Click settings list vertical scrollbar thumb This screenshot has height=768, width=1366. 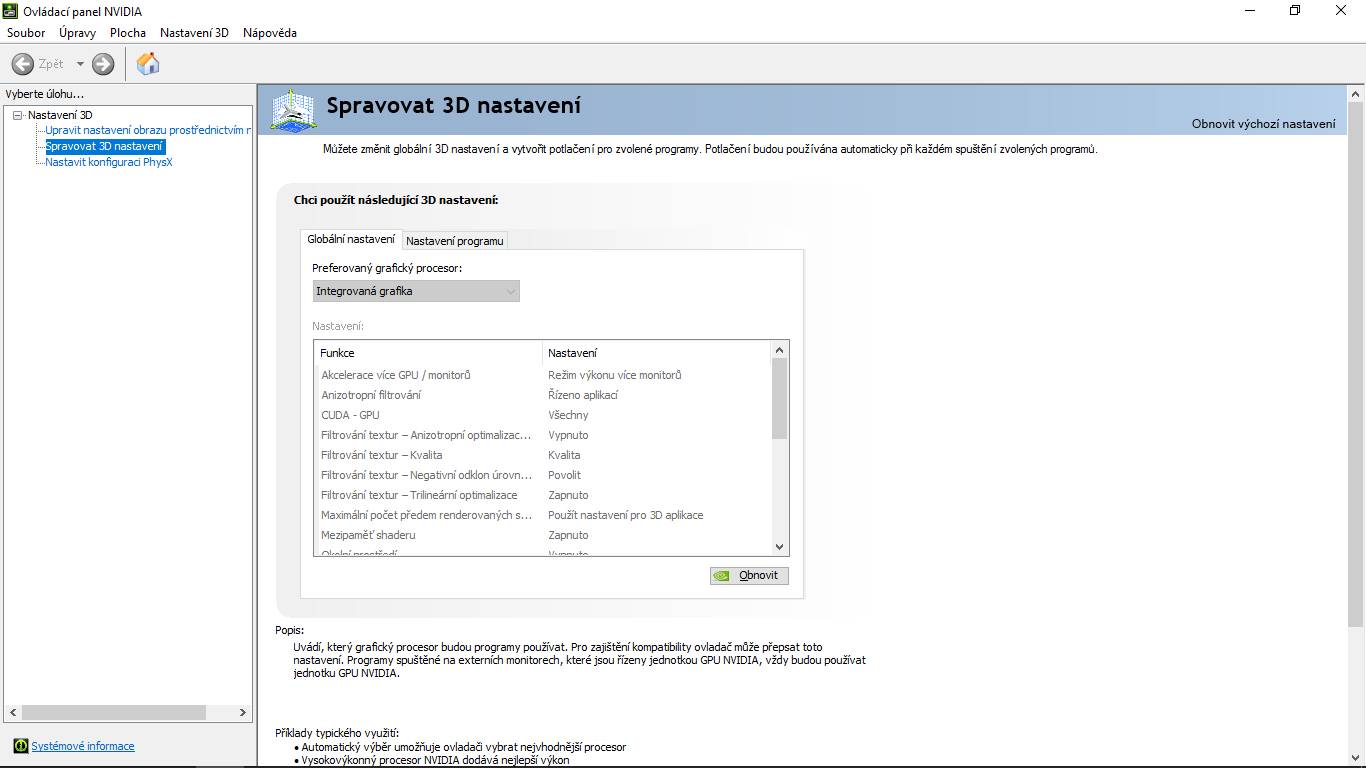point(780,398)
